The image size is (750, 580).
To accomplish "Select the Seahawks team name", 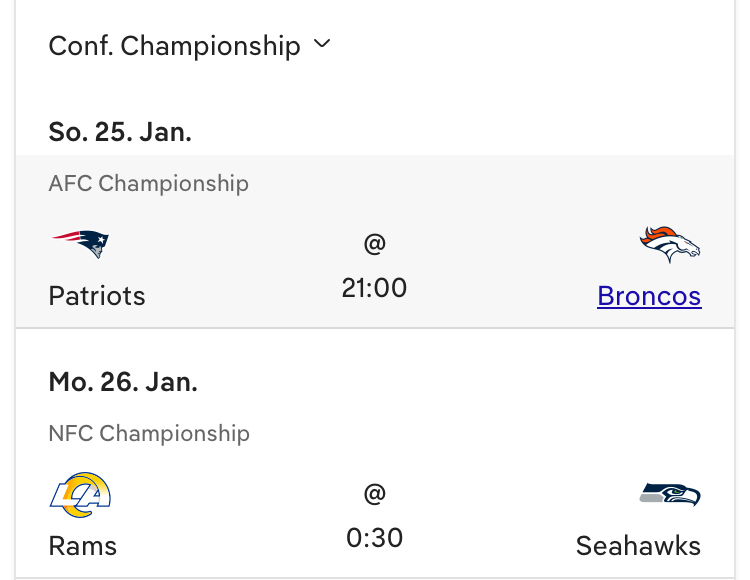I will click(x=638, y=546).
